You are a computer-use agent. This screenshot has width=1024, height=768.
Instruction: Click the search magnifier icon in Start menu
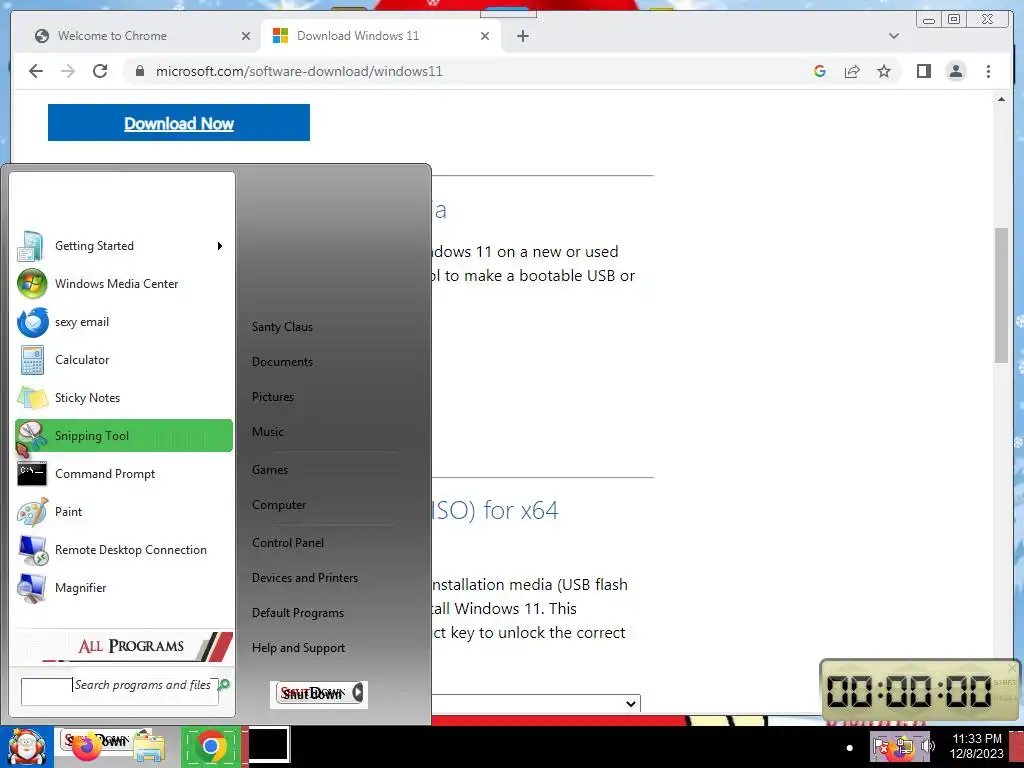coord(224,684)
